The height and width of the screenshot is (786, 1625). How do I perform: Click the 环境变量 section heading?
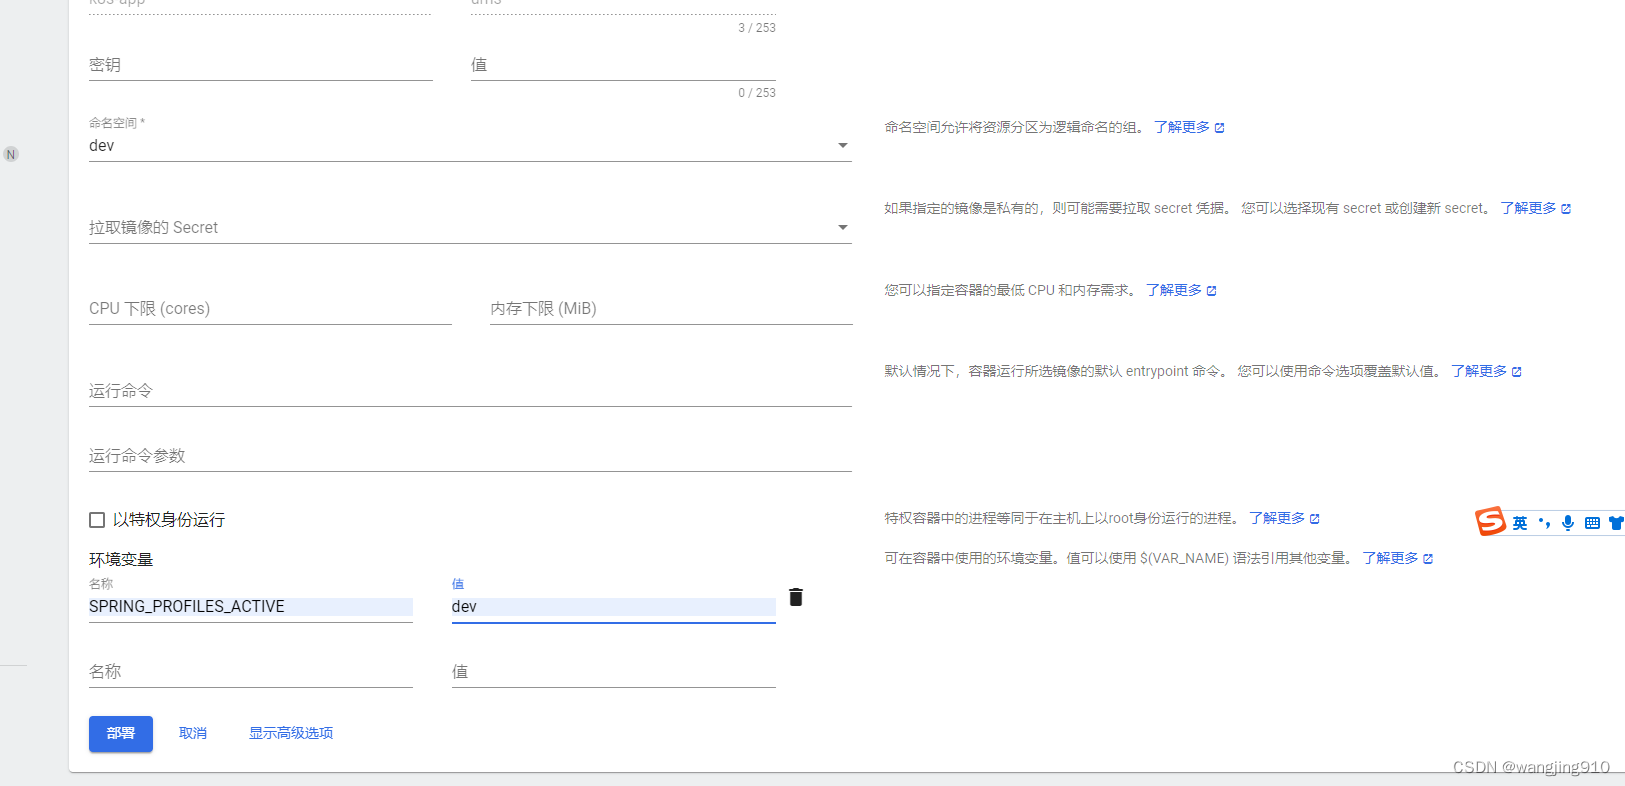point(121,560)
